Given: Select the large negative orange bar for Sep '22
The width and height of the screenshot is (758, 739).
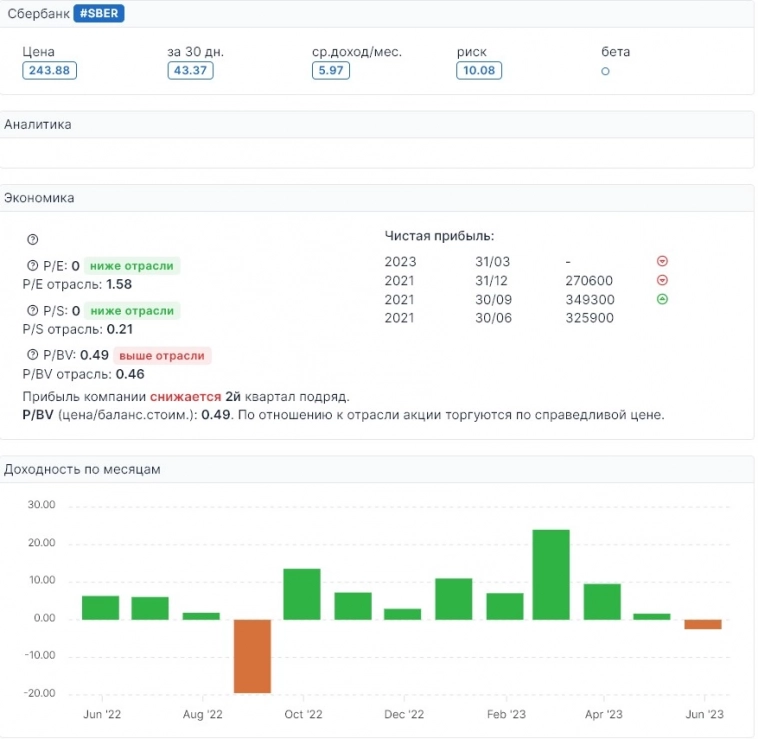Looking at the screenshot, I should tap(252, 656).
